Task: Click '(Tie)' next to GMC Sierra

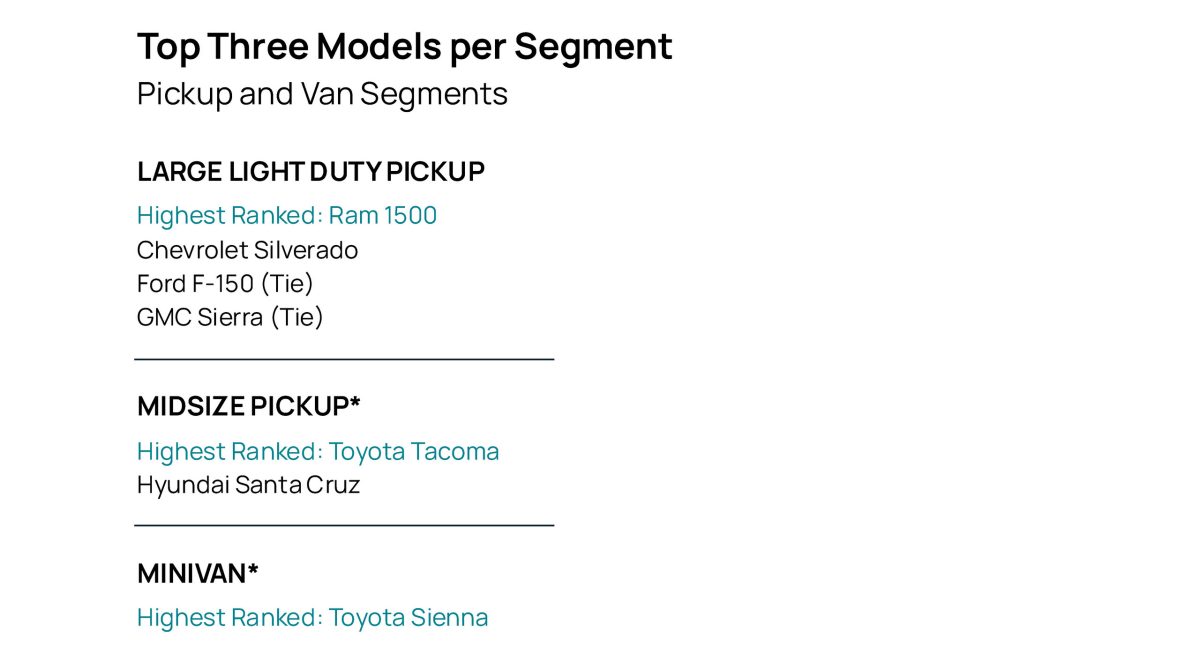Action: coord(297,318)
